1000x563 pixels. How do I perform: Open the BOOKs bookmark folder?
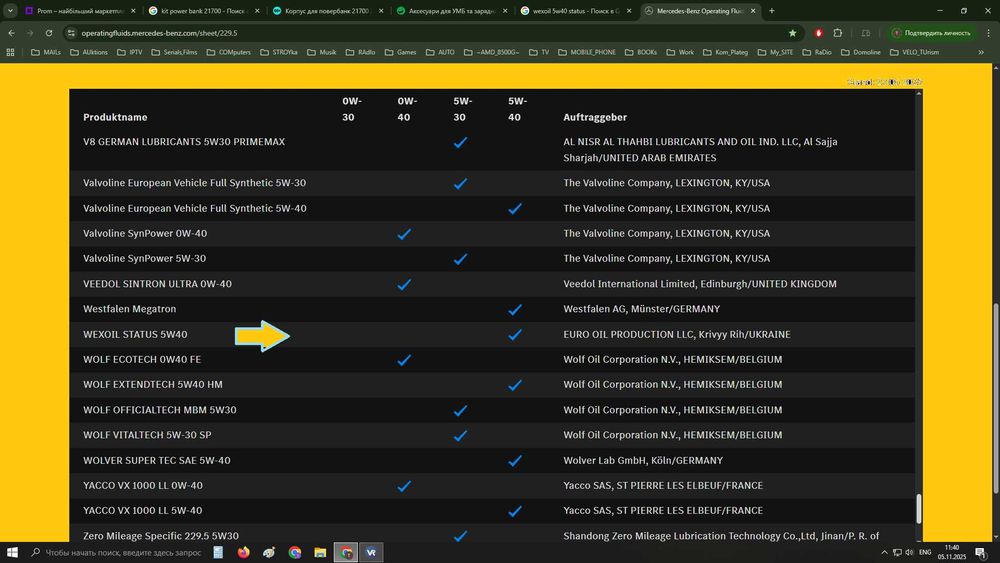(x=640, y=52)
